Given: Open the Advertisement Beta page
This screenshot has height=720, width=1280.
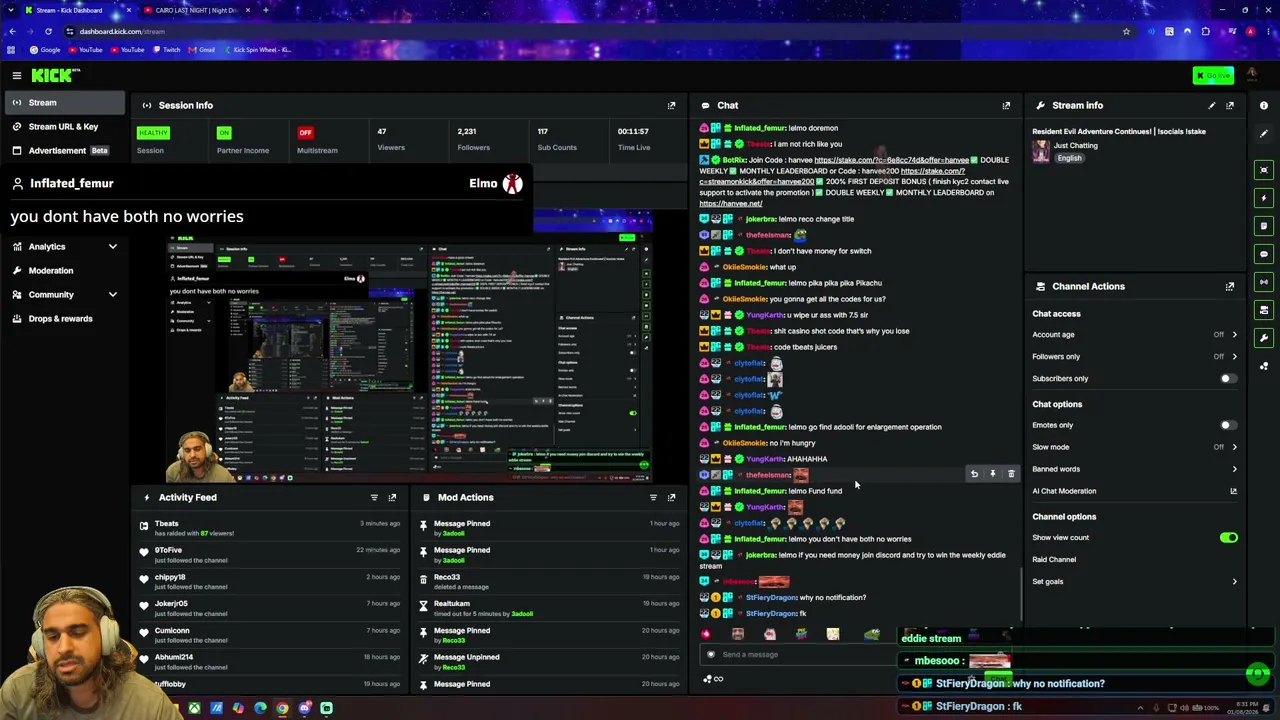Looking at the screenshot, I should (x=65, y=151).
